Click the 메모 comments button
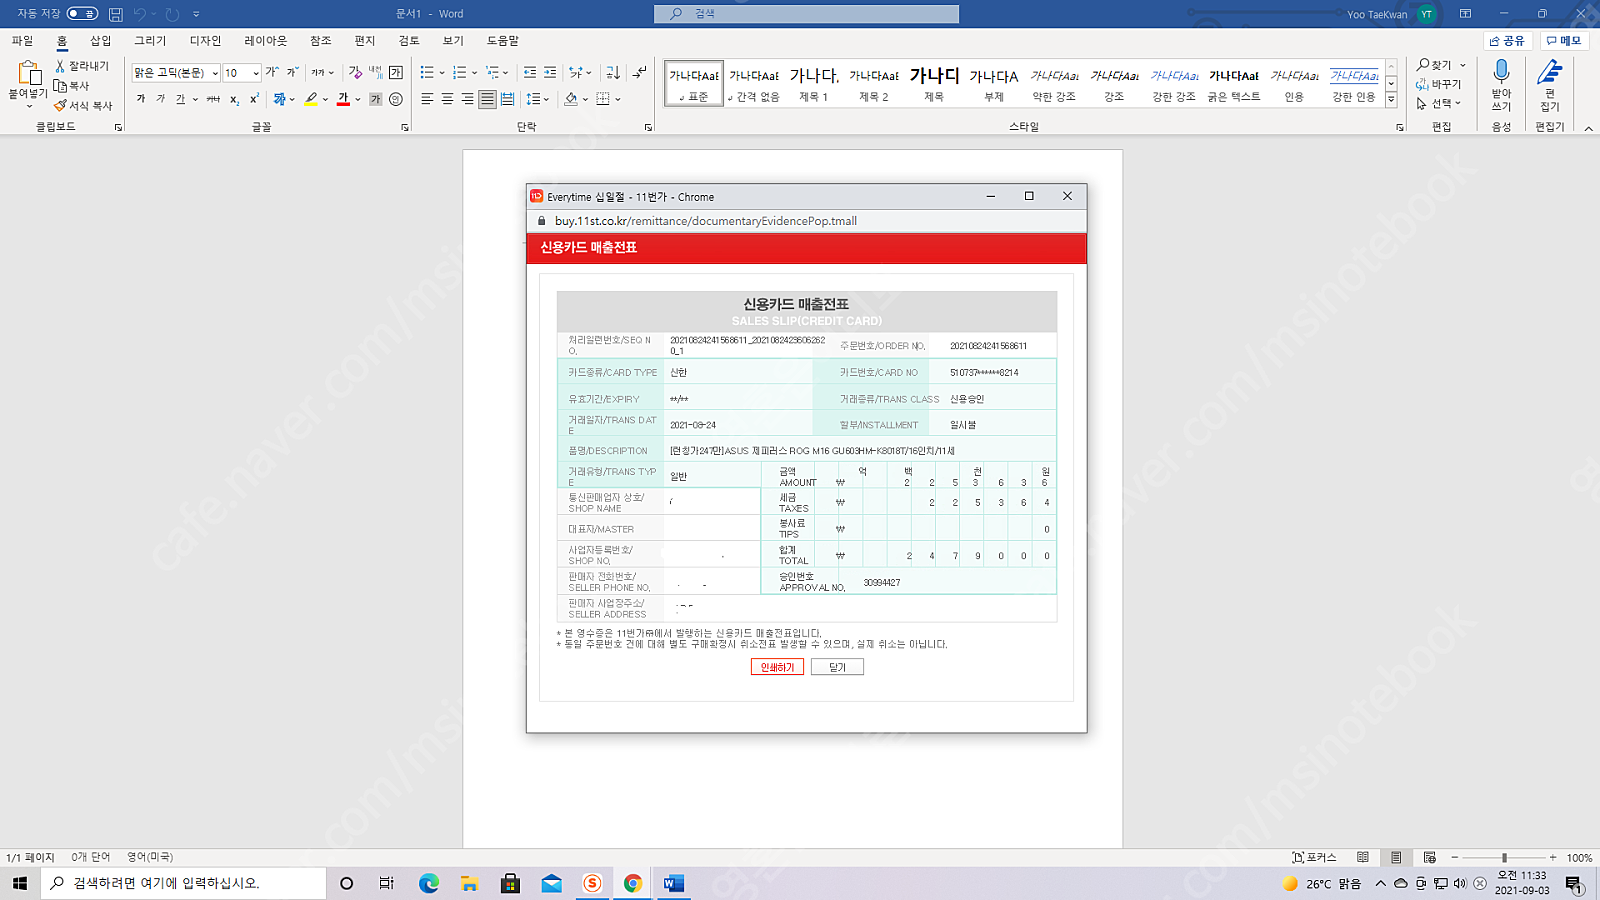This screenshot has width=1600, height=900. click(x=1564, y=41)
